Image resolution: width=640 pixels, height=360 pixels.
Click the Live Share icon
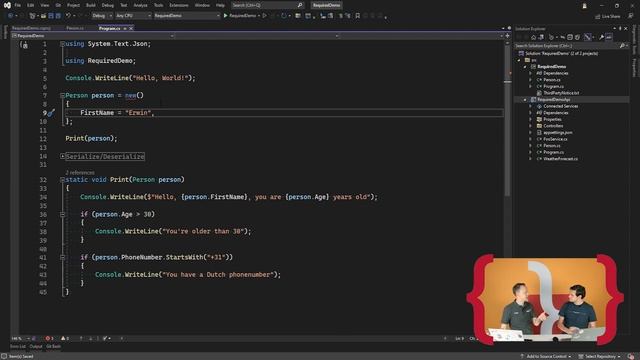[598, 16]
